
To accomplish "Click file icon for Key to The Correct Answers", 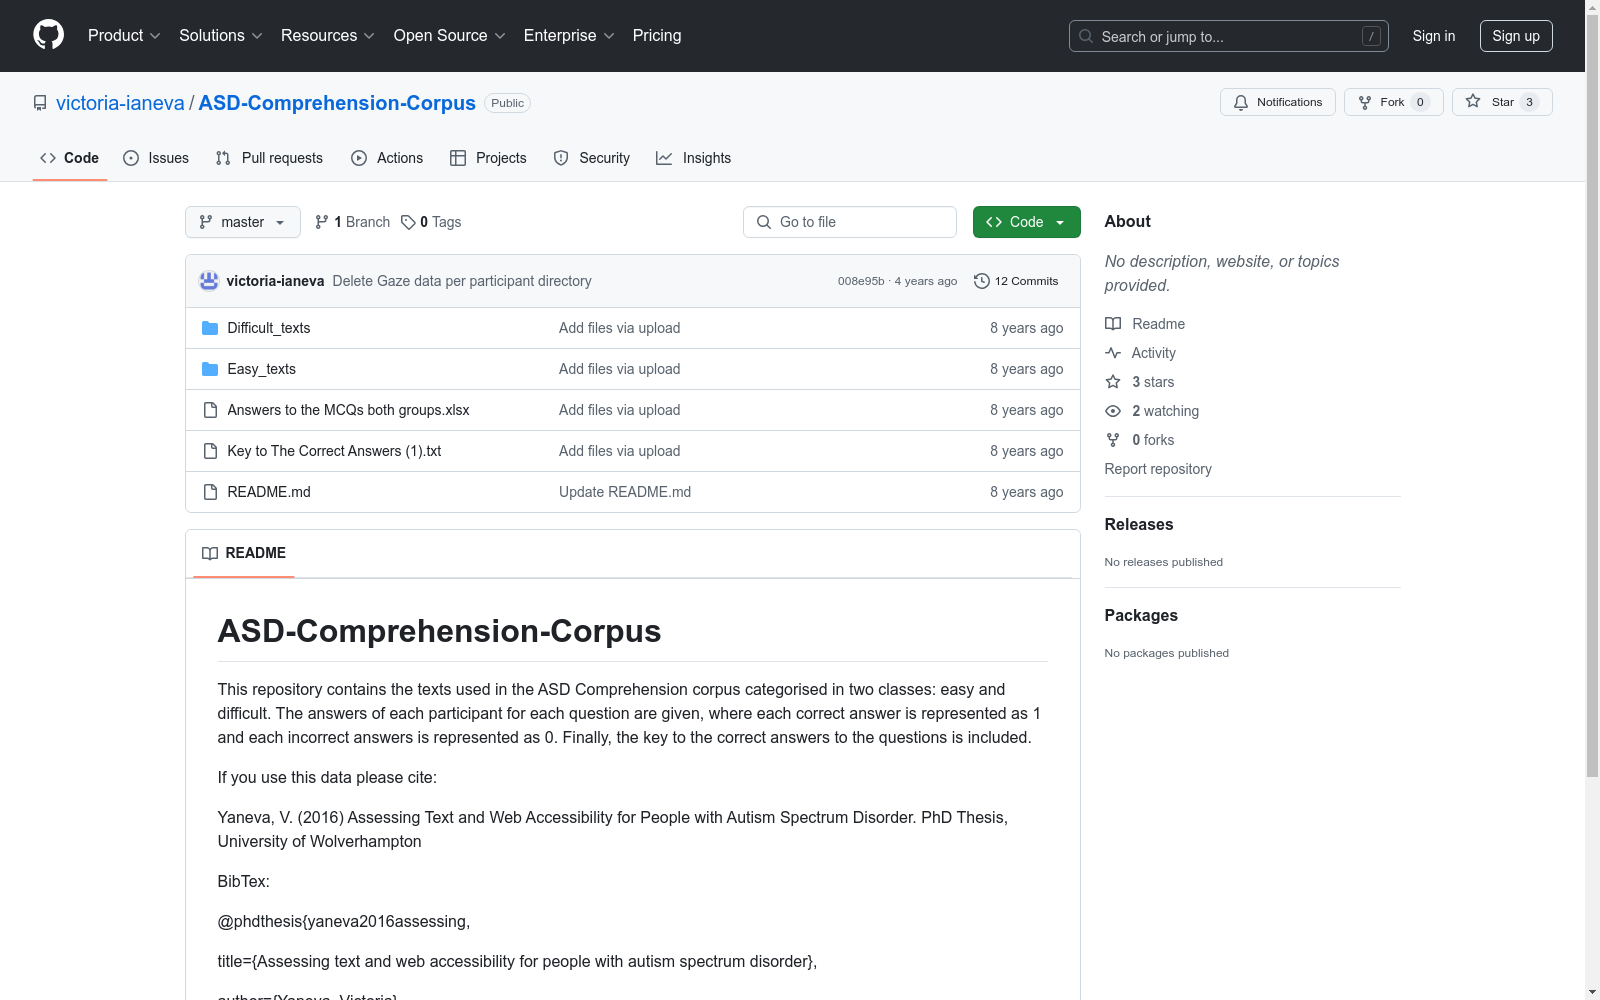I will click(x=210, y=451).
